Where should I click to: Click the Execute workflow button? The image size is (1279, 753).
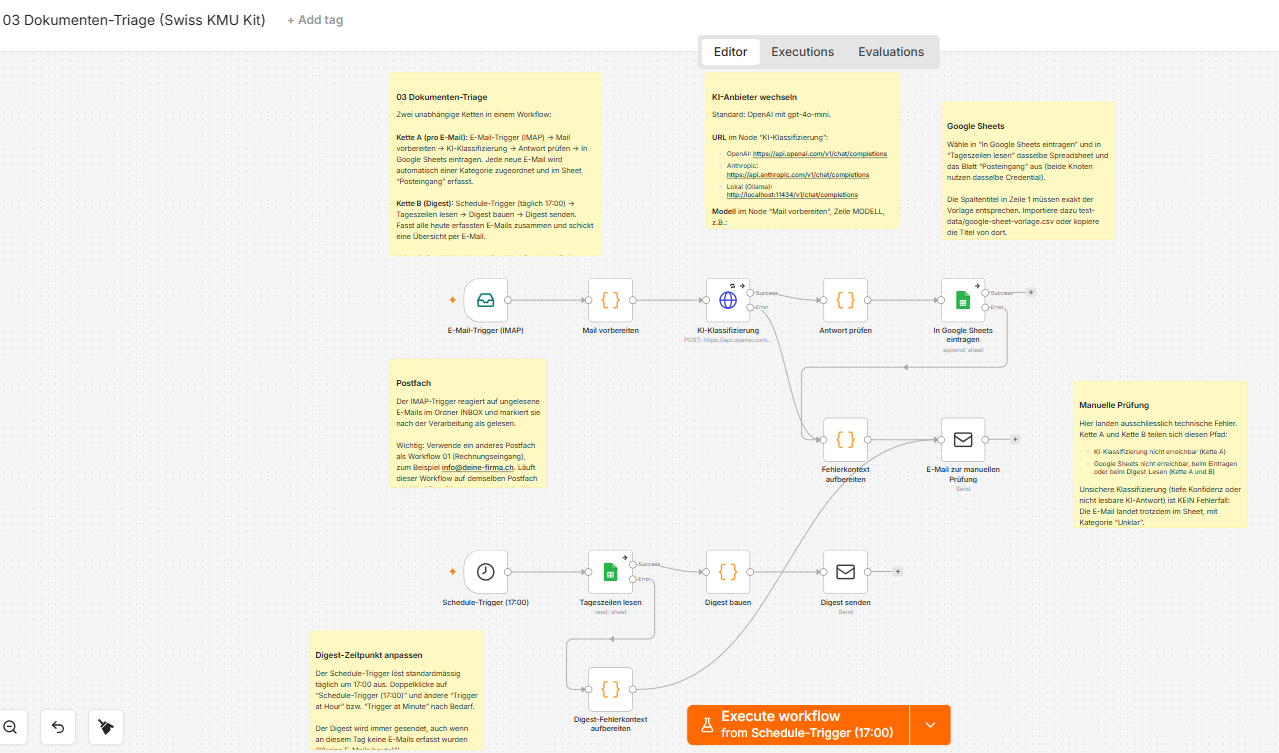[x=798, y=725]
